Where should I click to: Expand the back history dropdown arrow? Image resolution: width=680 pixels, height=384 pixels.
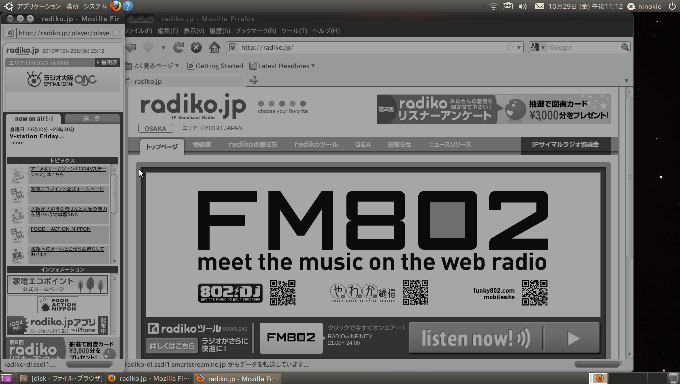click(163, 47)
